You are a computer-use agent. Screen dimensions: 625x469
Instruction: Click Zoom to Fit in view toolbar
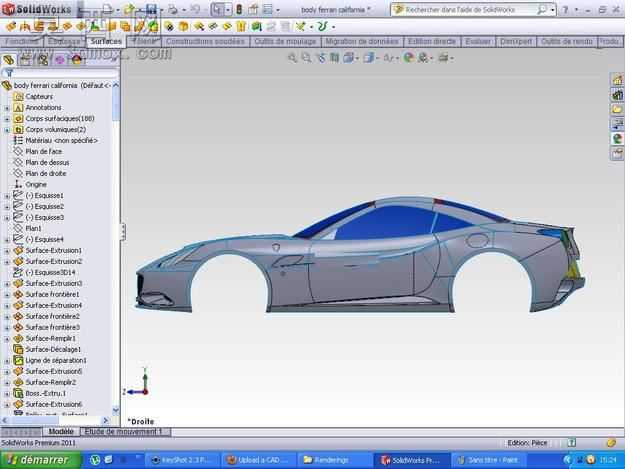(x=292, y=58)
